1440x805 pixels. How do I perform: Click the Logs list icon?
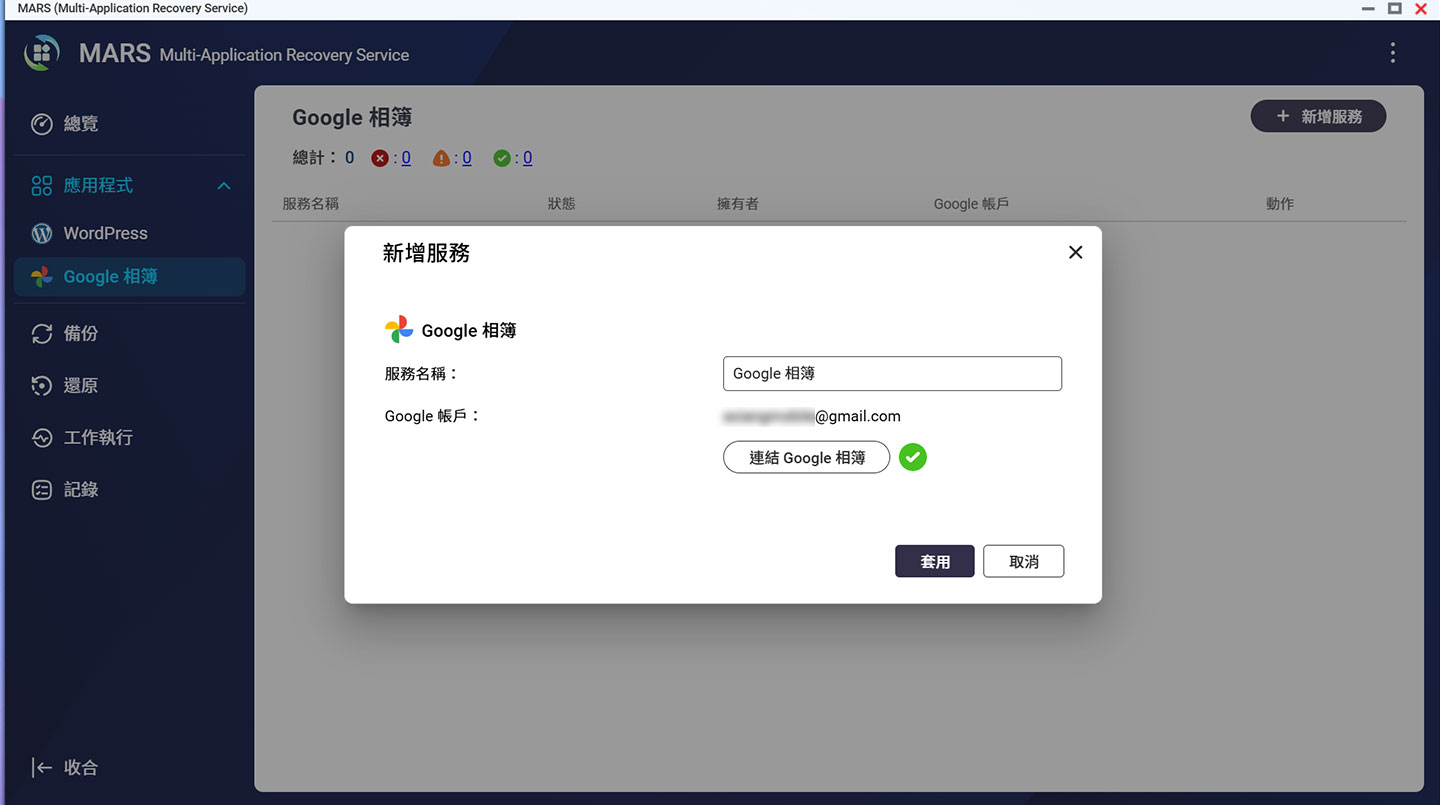tap(42, 489)
